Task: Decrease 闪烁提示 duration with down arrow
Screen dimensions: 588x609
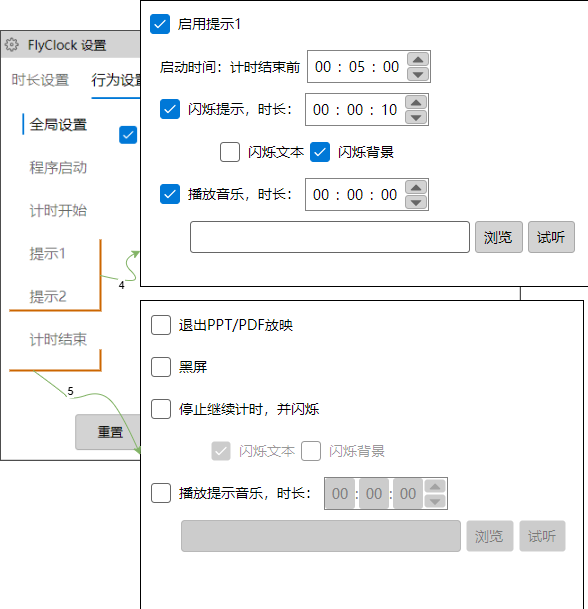Action: coord(416,117)
